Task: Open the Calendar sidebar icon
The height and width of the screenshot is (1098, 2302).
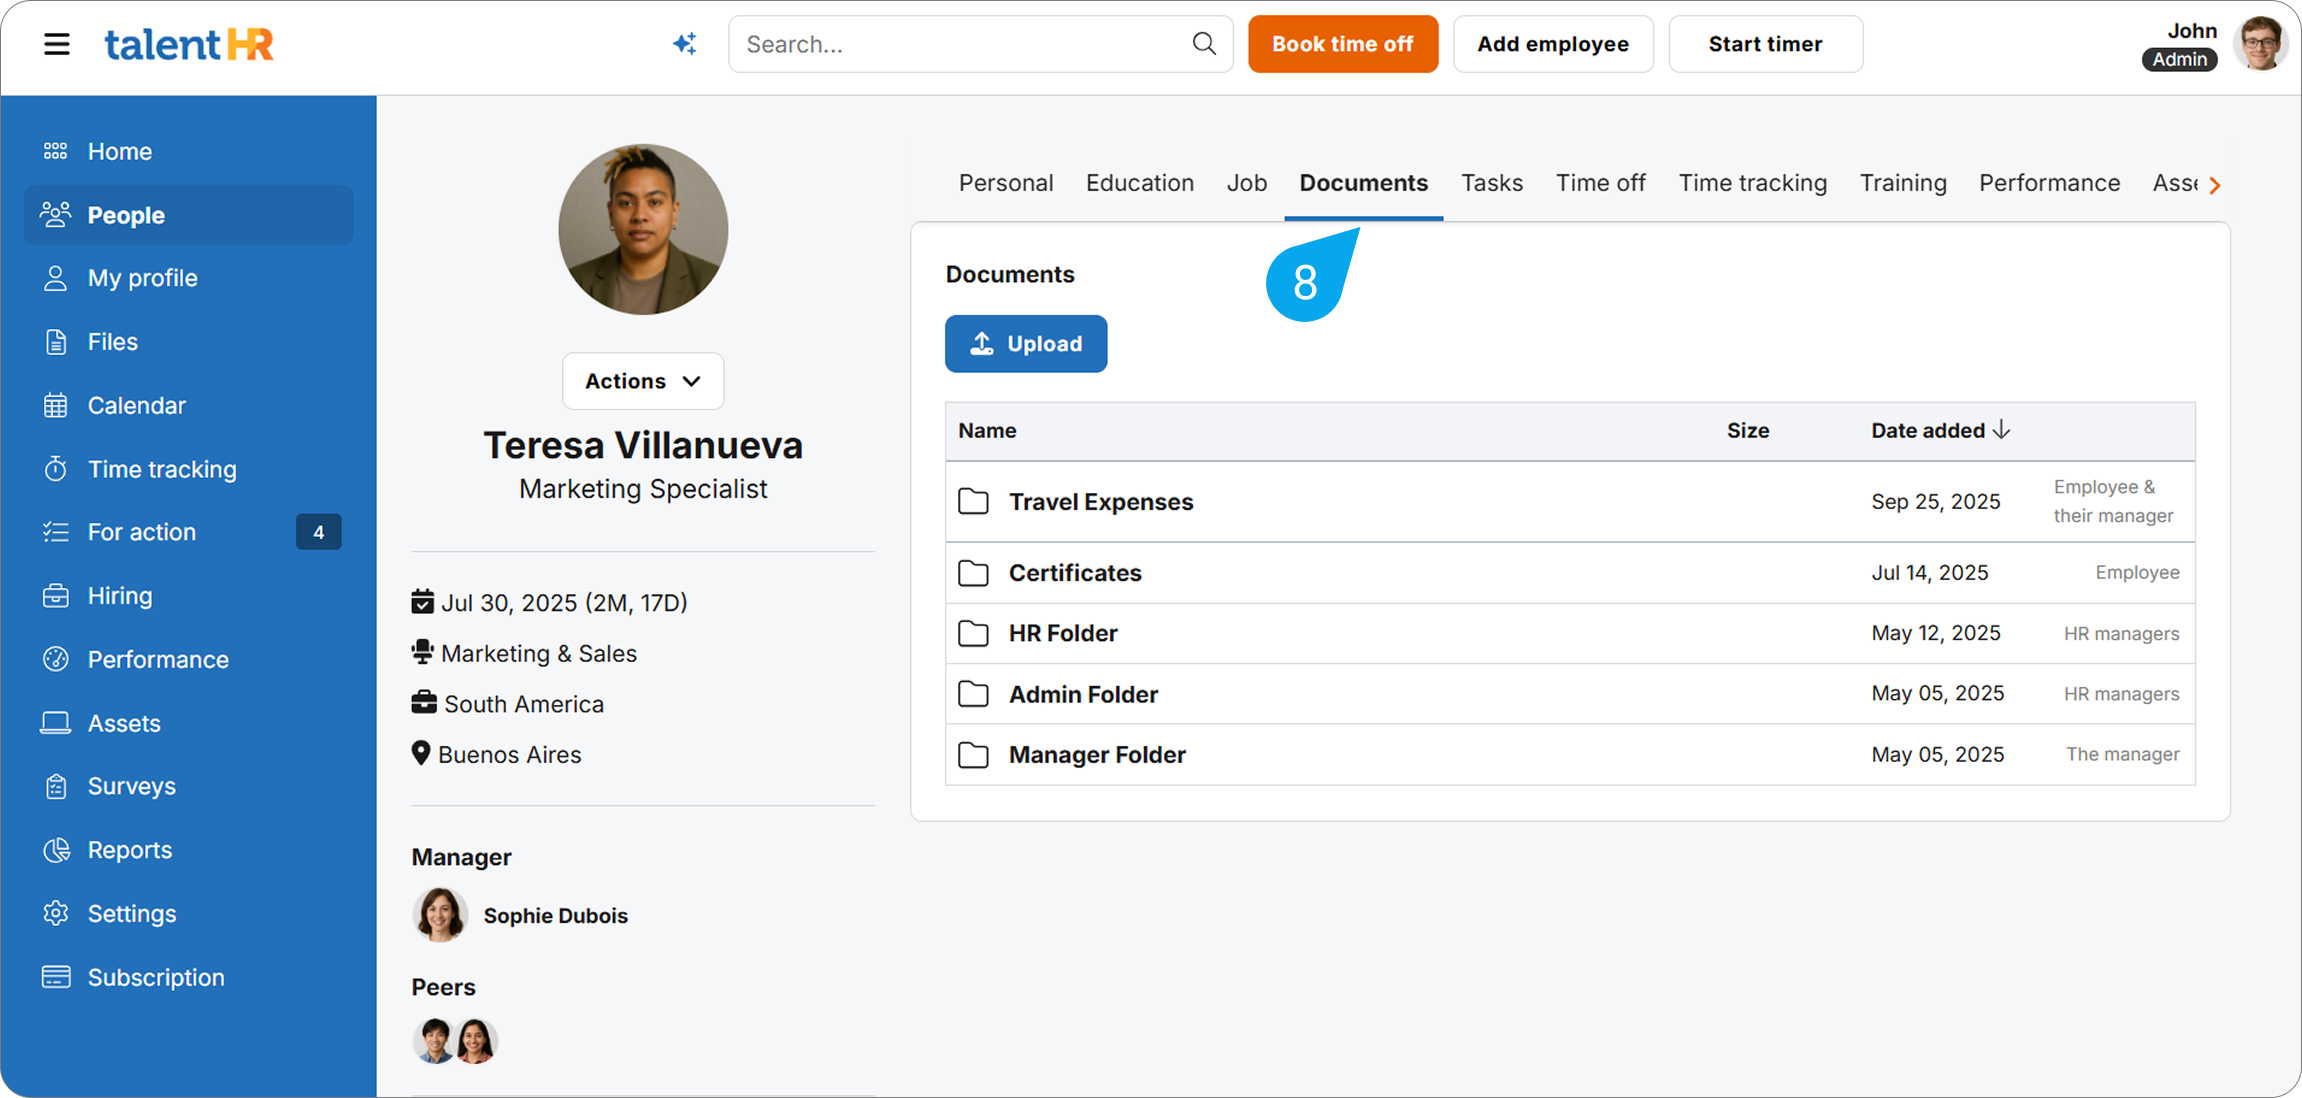Action: pos(56,405)
